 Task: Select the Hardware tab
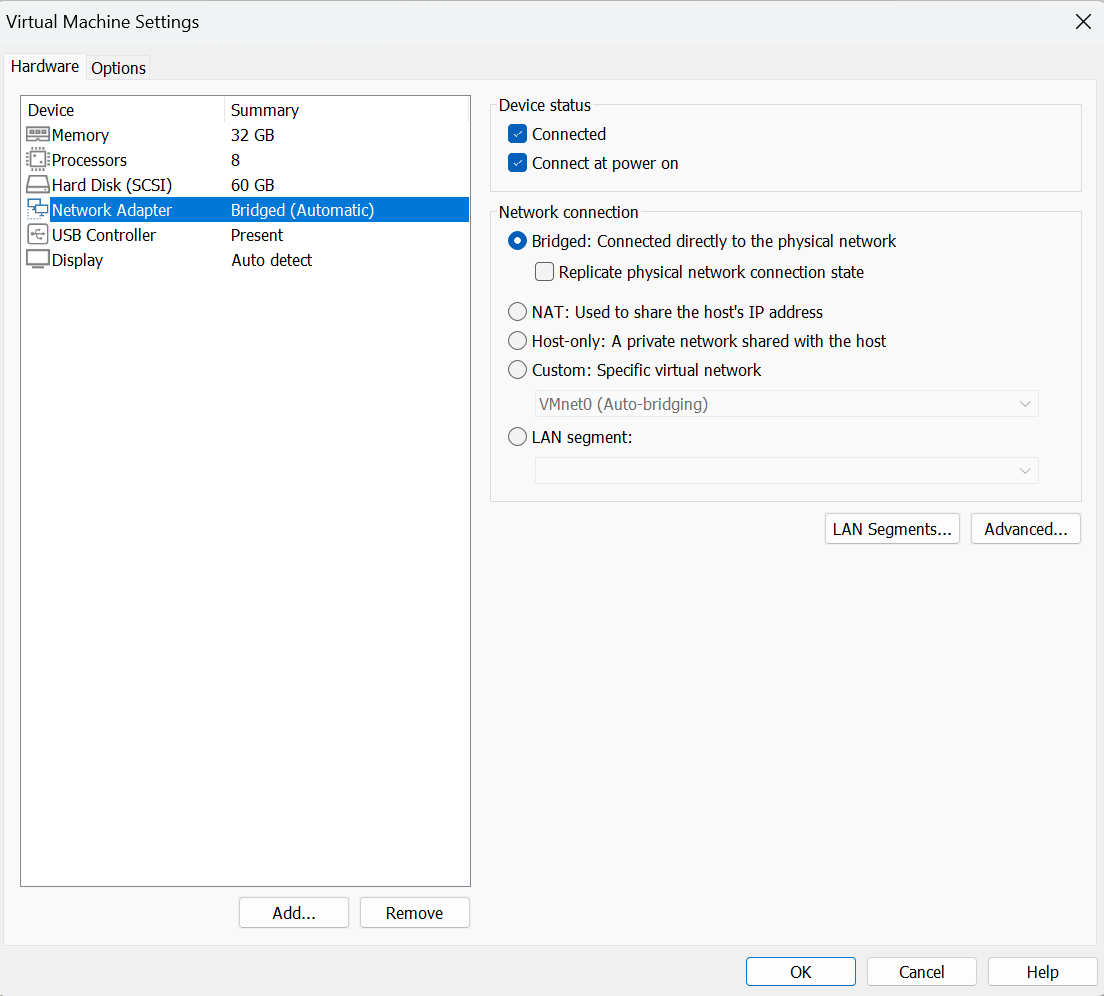45,67
